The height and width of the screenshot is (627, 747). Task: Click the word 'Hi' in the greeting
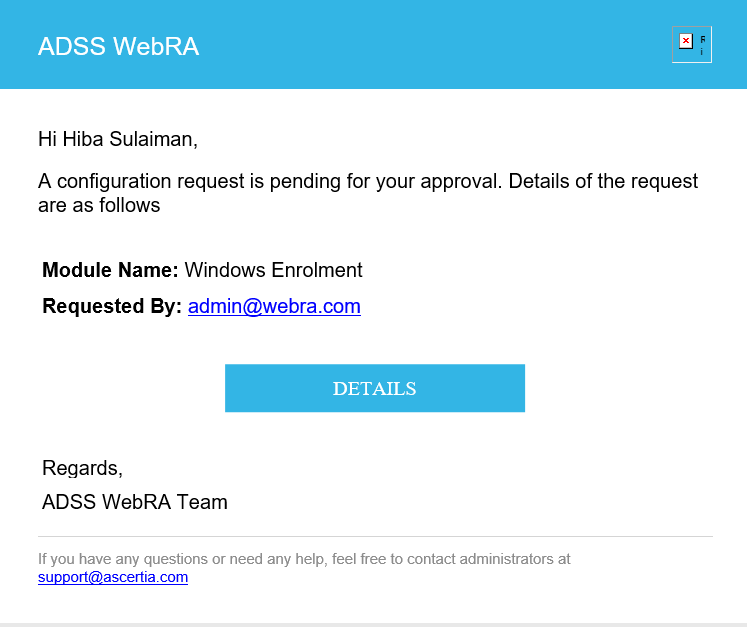coord(48,139)
